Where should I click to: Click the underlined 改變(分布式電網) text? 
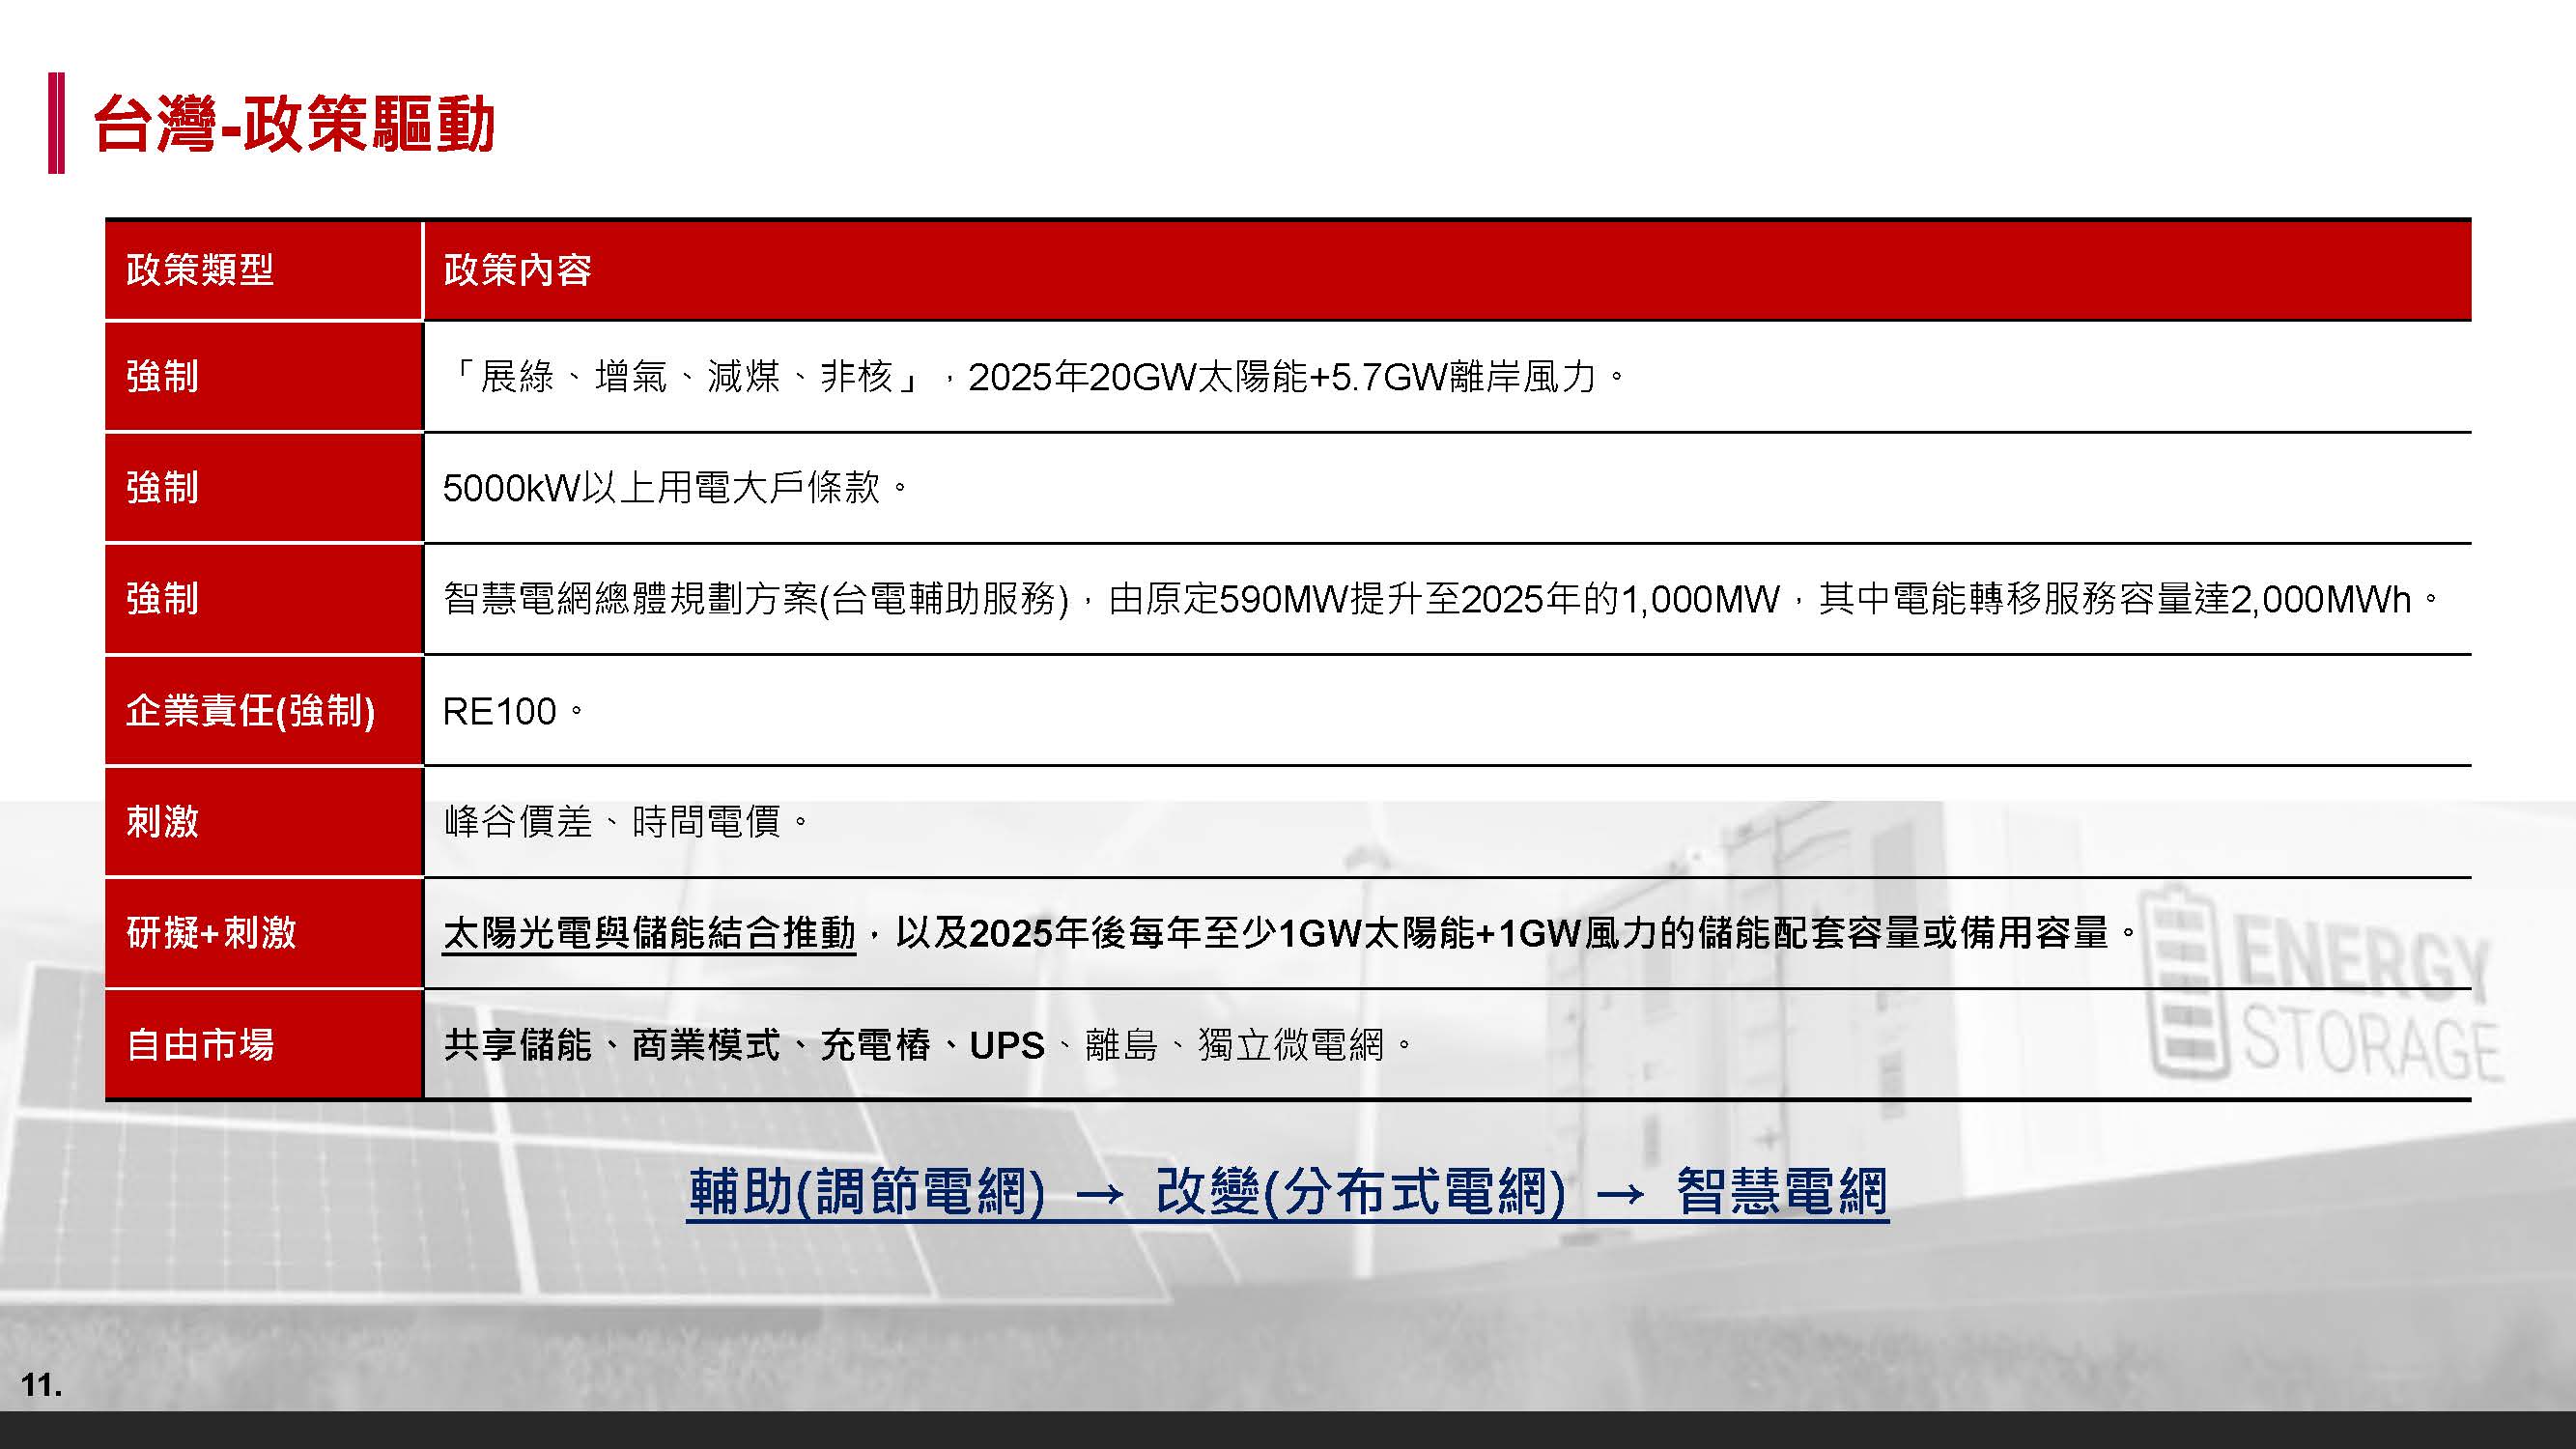click(1360, 1191)
